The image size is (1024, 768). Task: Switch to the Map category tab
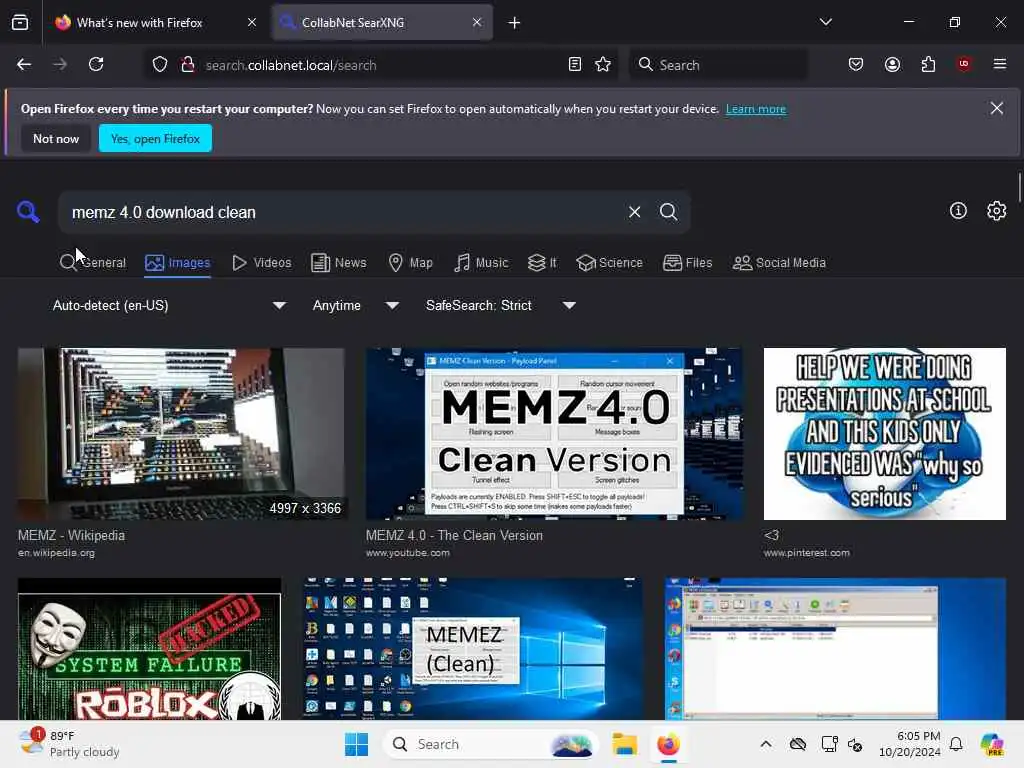click(x=410, y=263)
